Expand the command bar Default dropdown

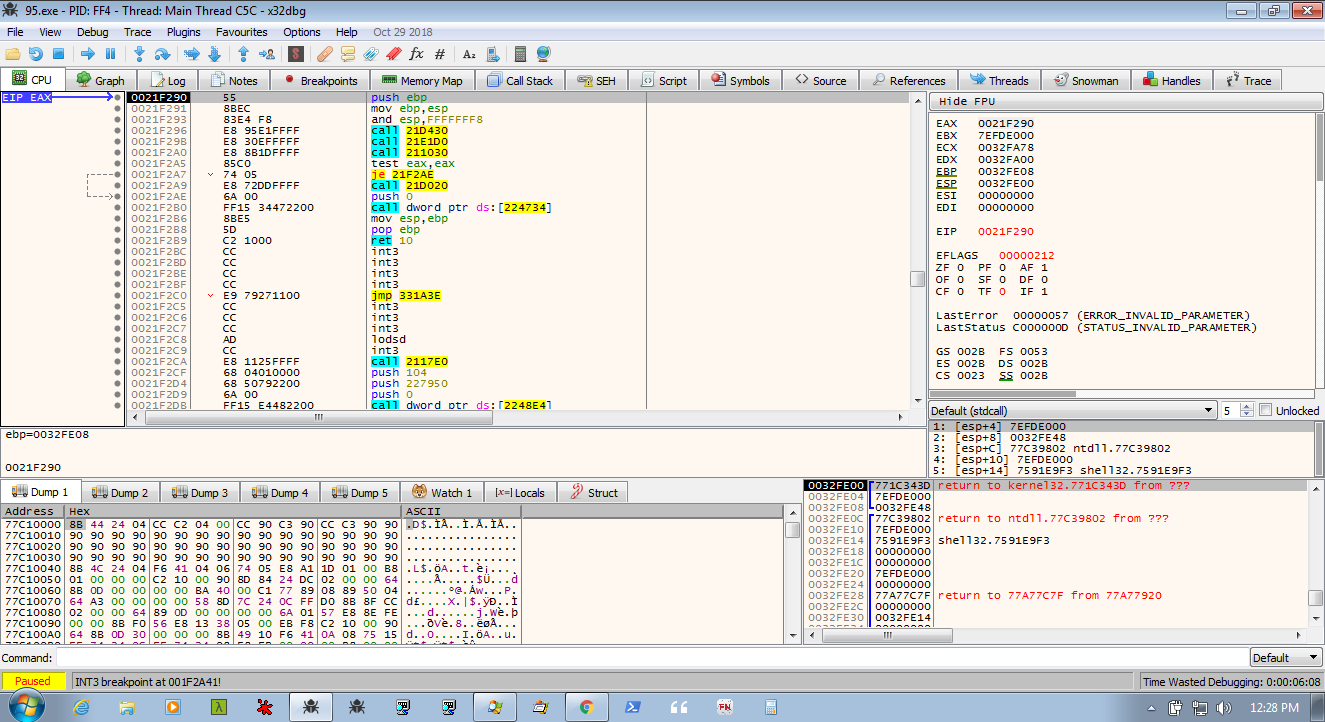point(1284,658)
